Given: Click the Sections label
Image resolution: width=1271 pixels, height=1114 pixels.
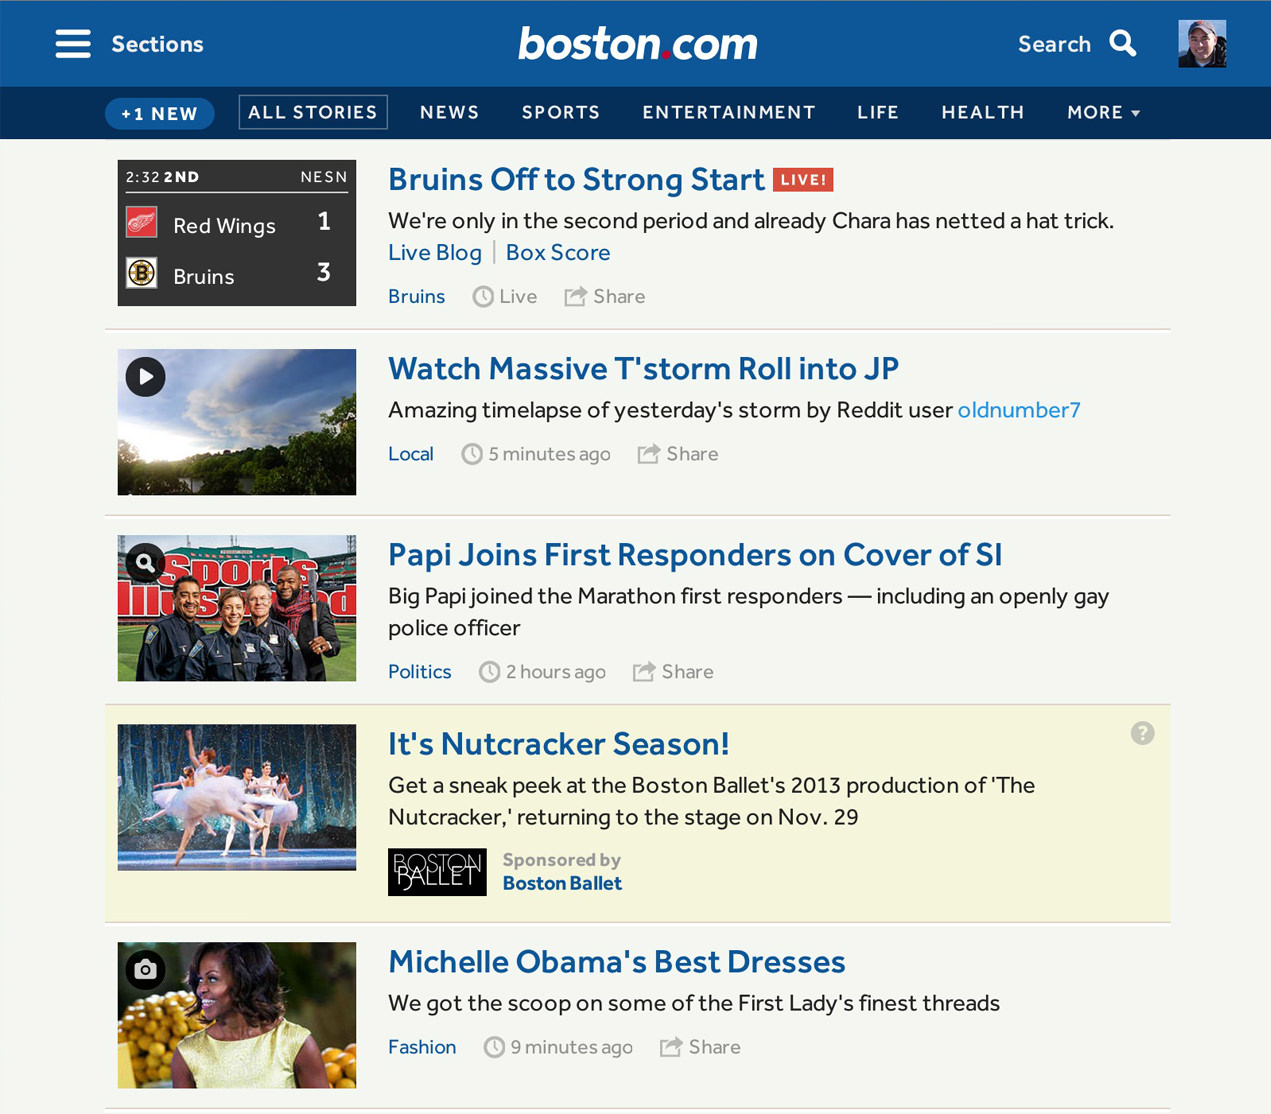Looking at the screenshot, I should point(157,44).
